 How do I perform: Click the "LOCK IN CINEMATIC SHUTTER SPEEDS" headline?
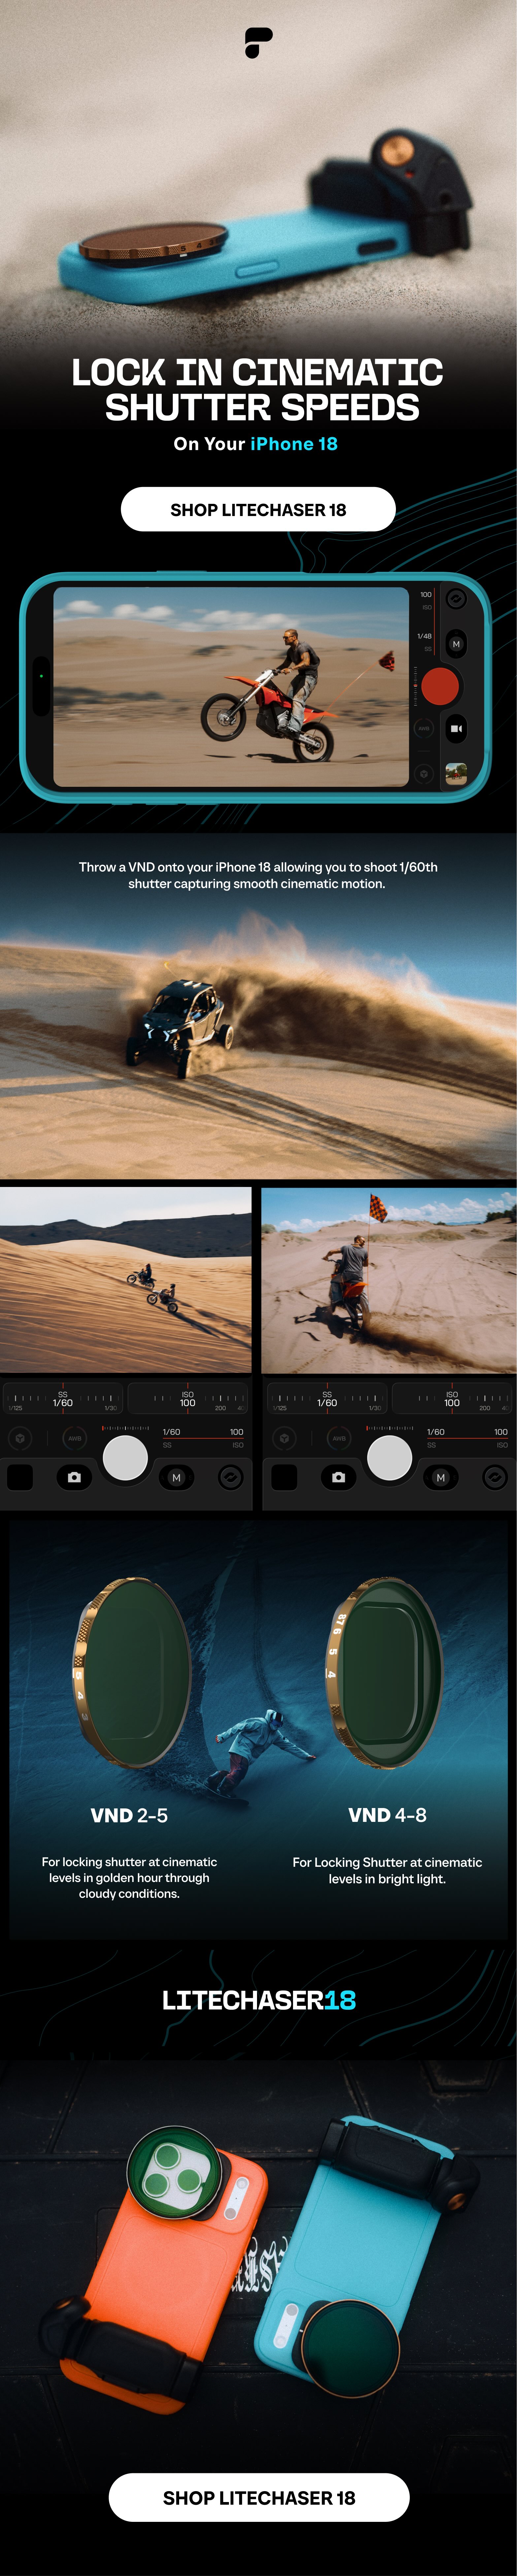click(258, 390)
